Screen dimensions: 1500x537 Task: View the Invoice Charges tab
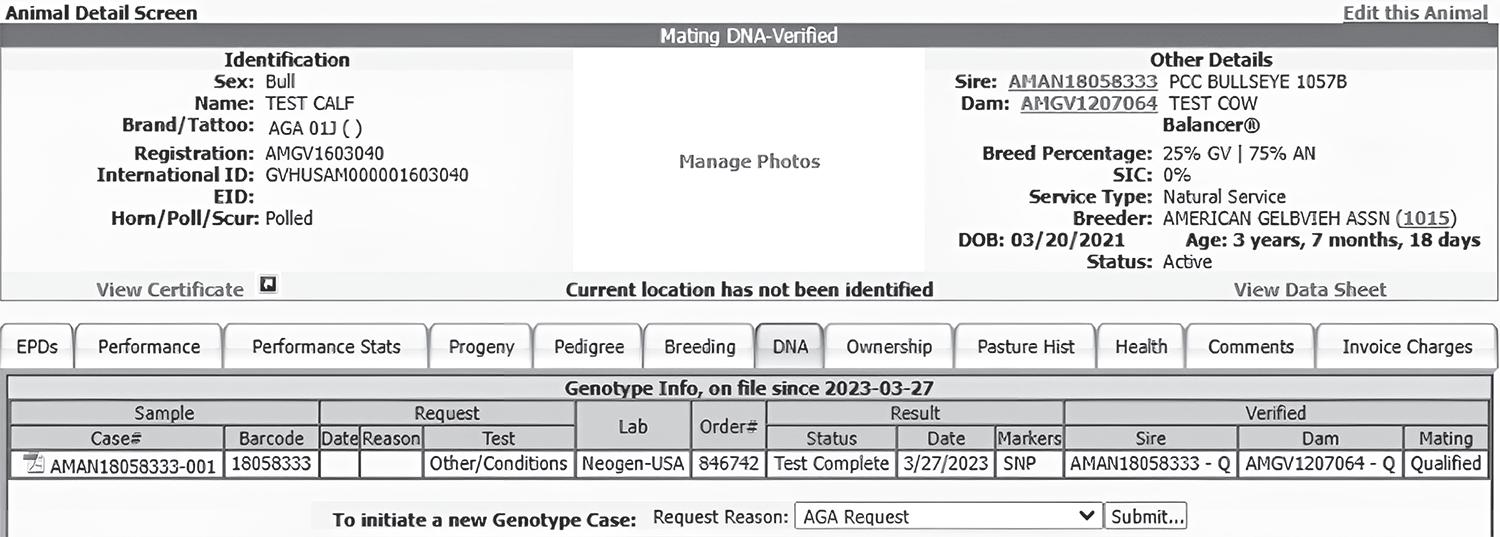[x=1407, y=347]
